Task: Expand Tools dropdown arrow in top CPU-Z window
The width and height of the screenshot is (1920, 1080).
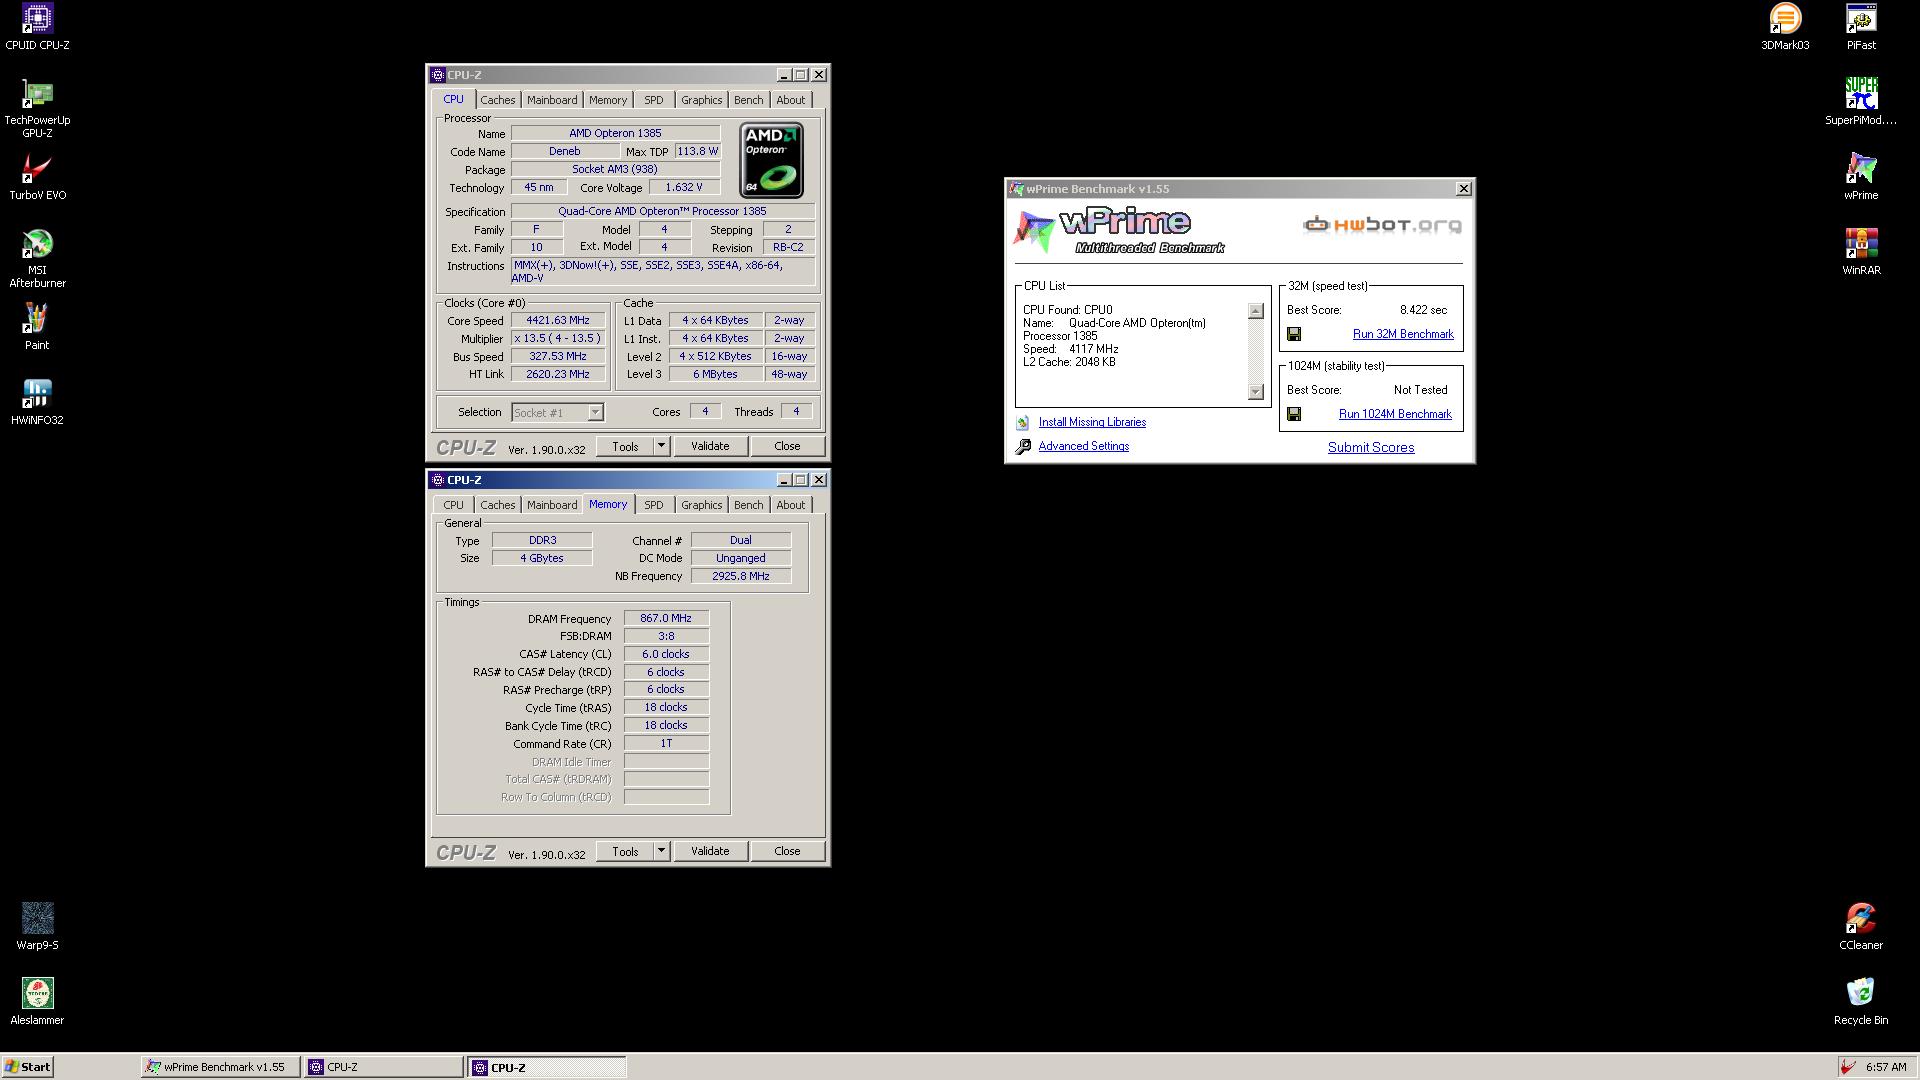Action: 661,446
